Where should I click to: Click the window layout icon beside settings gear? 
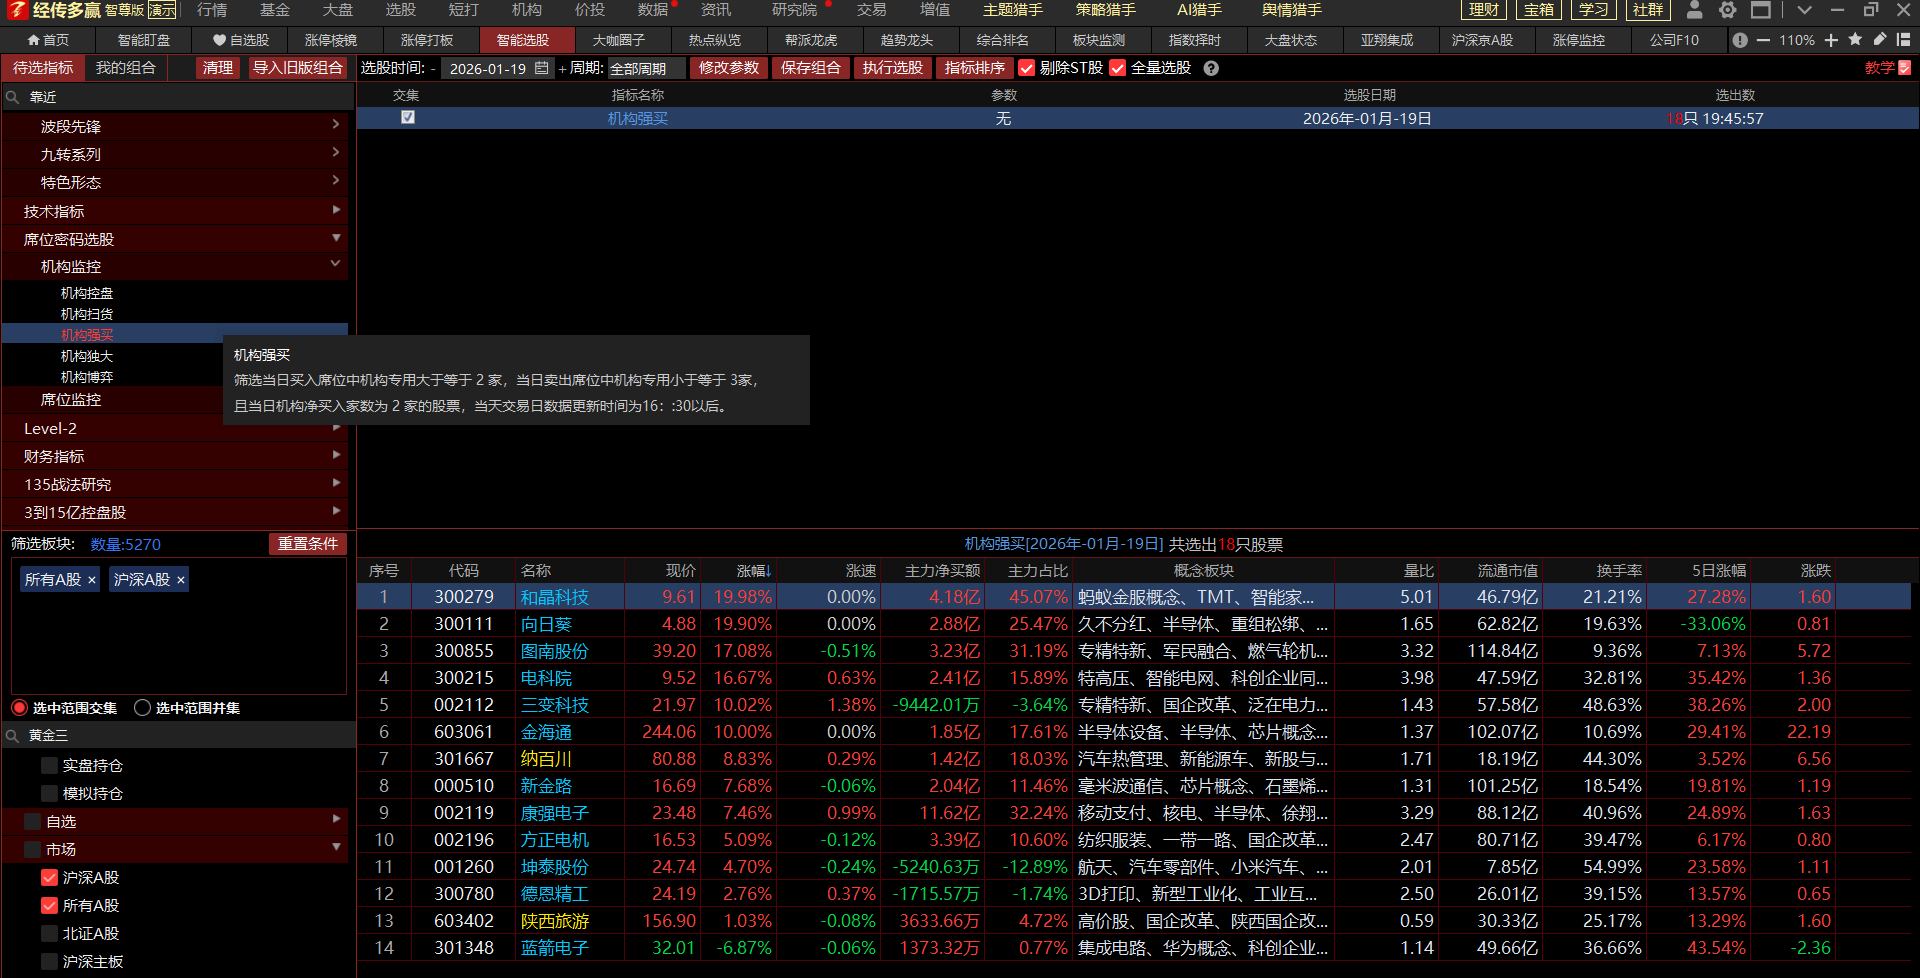click(1761, 10)
